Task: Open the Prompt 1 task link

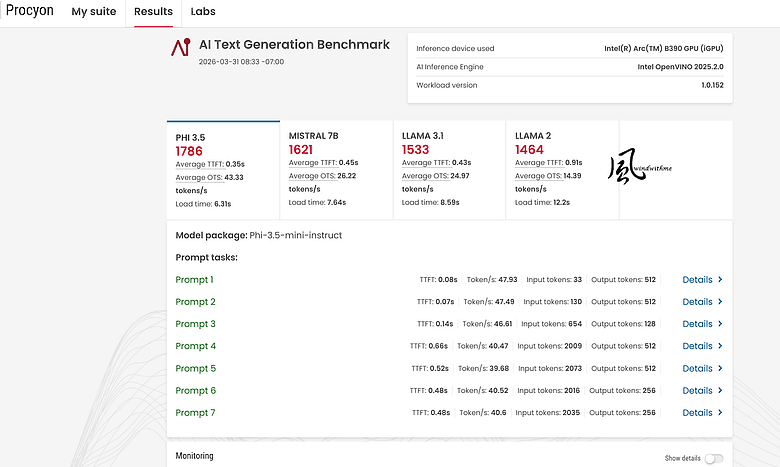Action: coord(195,280)
